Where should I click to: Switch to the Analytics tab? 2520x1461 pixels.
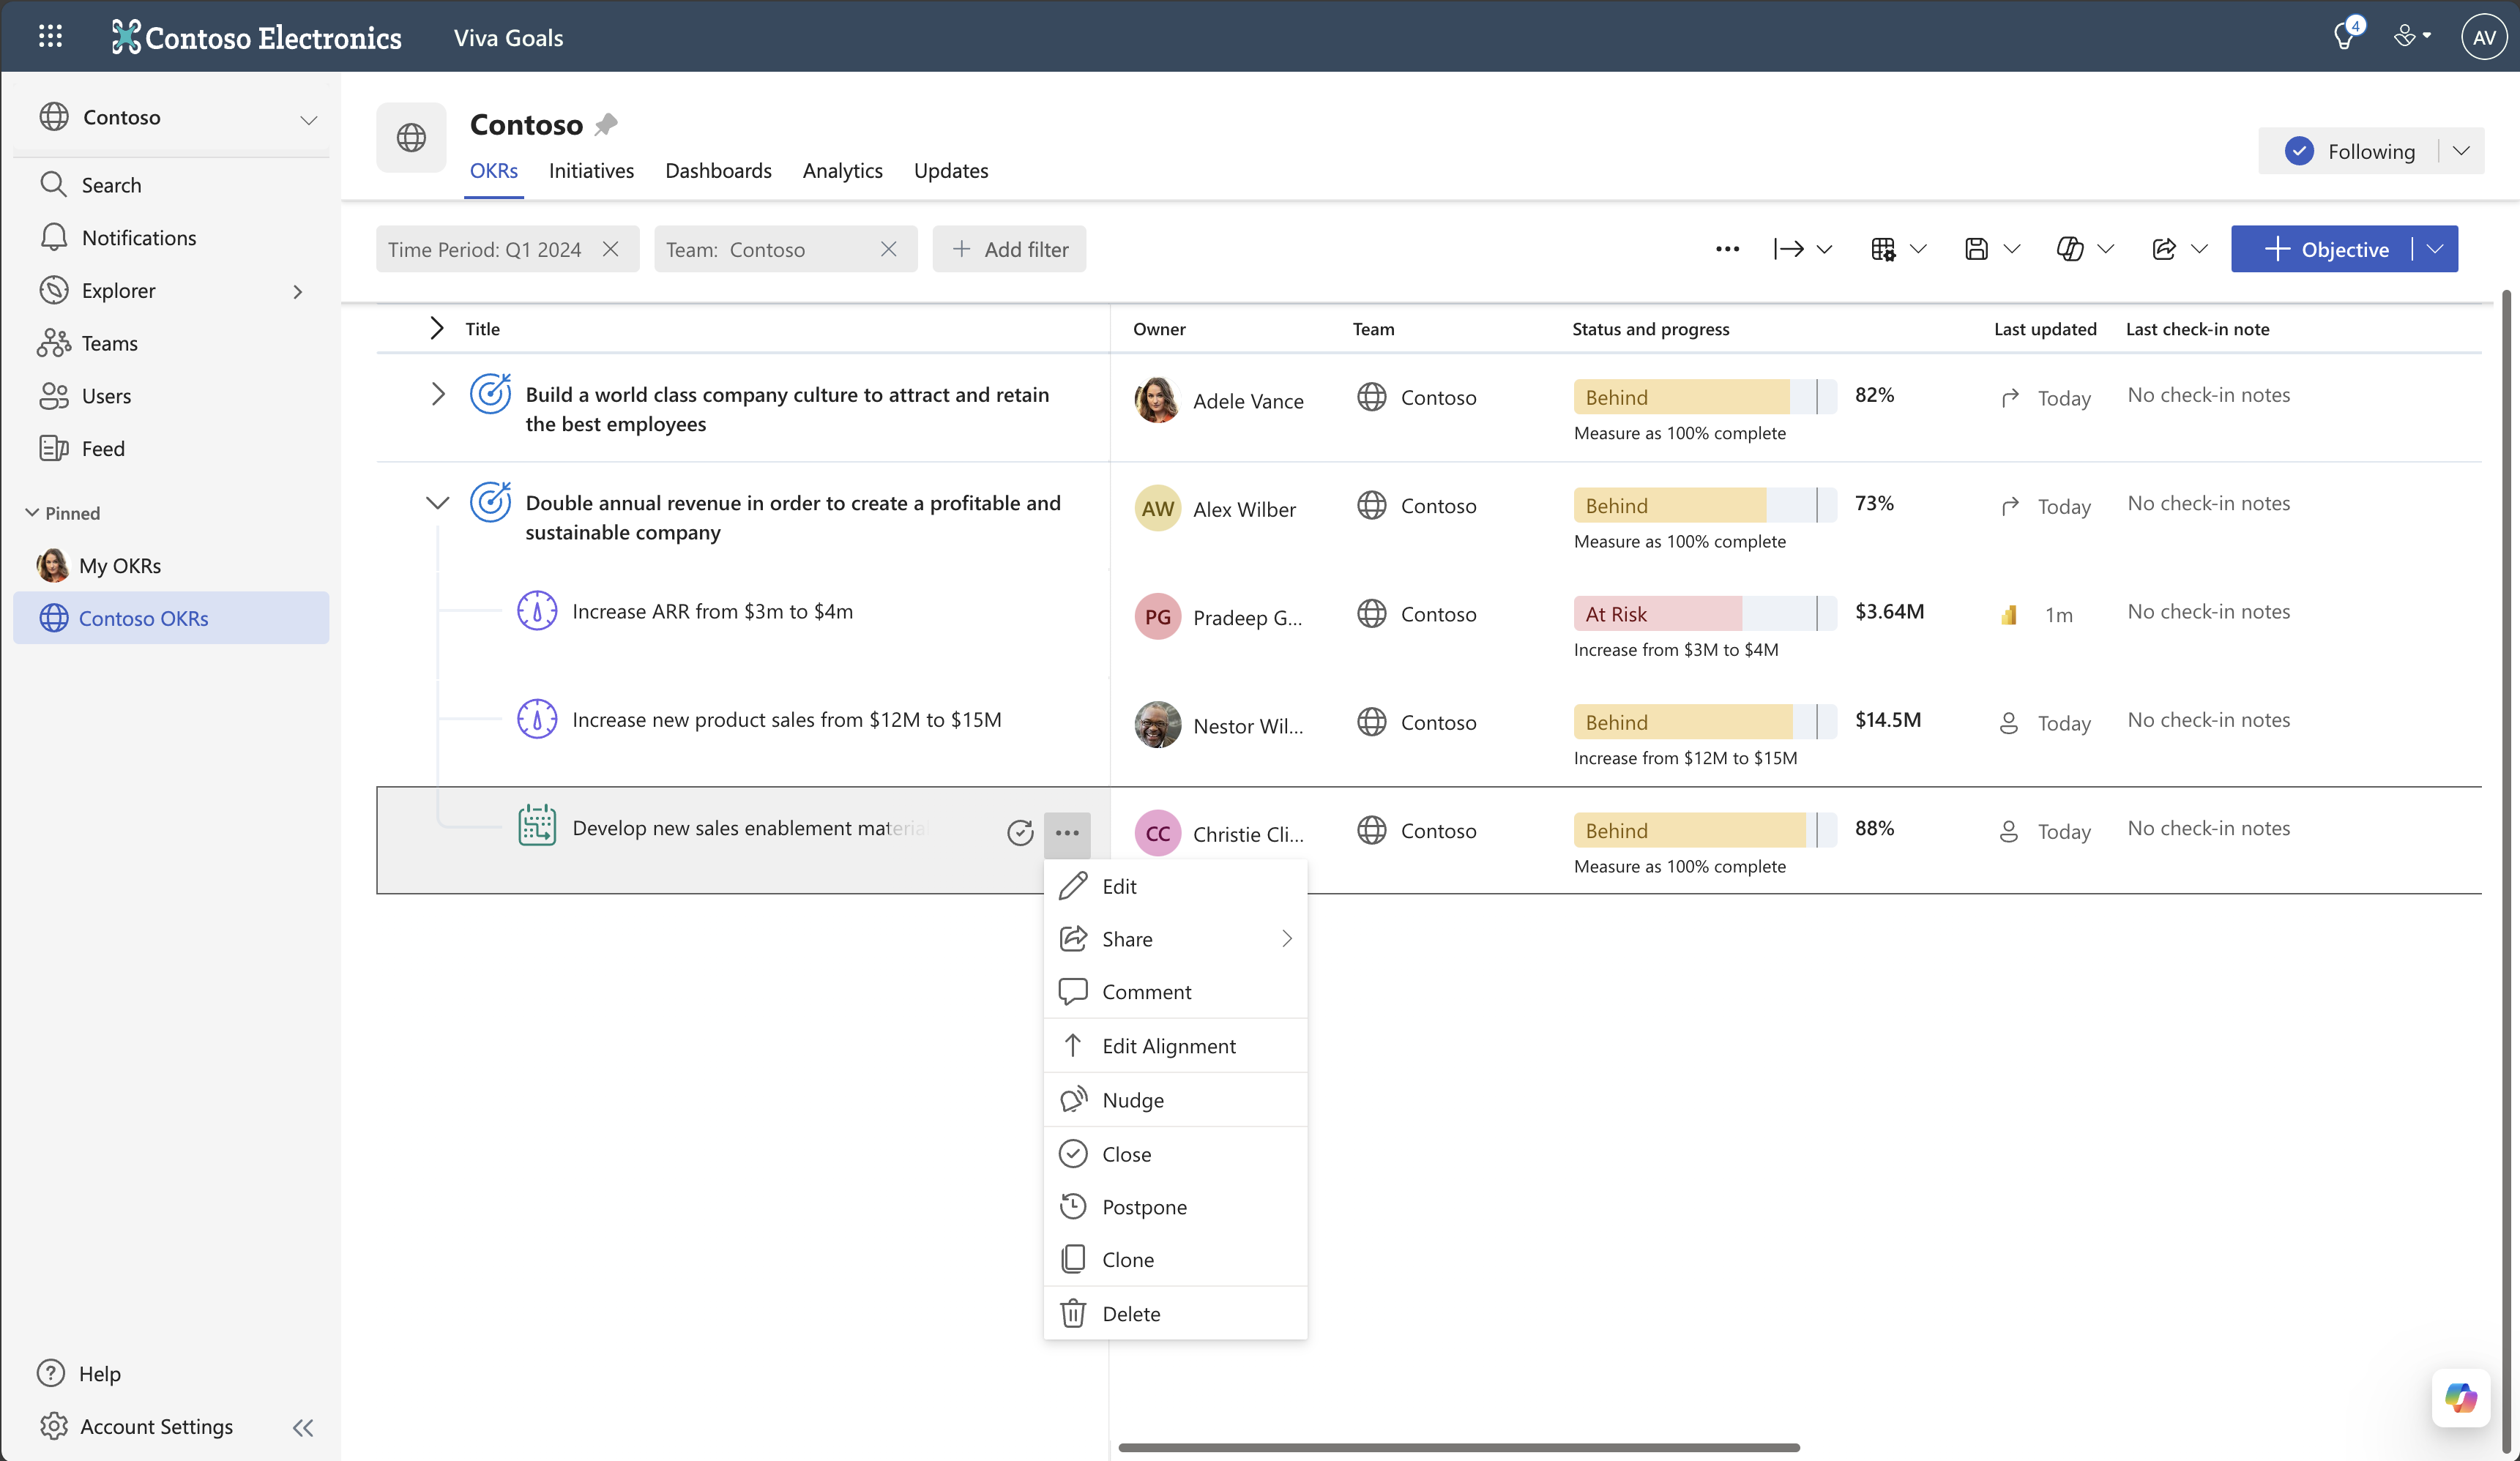pos(842,170)
